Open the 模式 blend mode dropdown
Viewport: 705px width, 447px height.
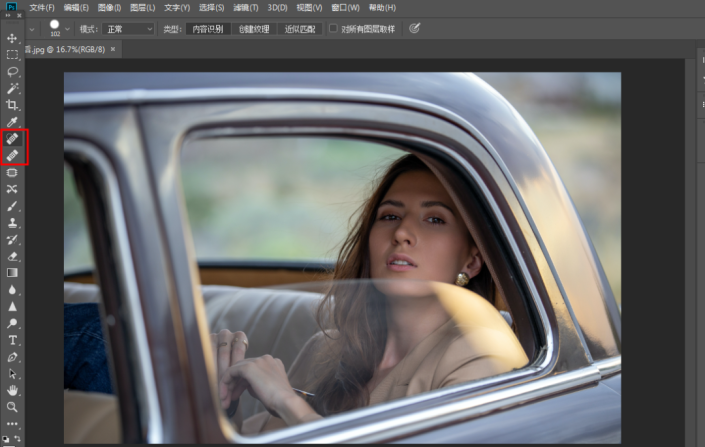(129, 29)
